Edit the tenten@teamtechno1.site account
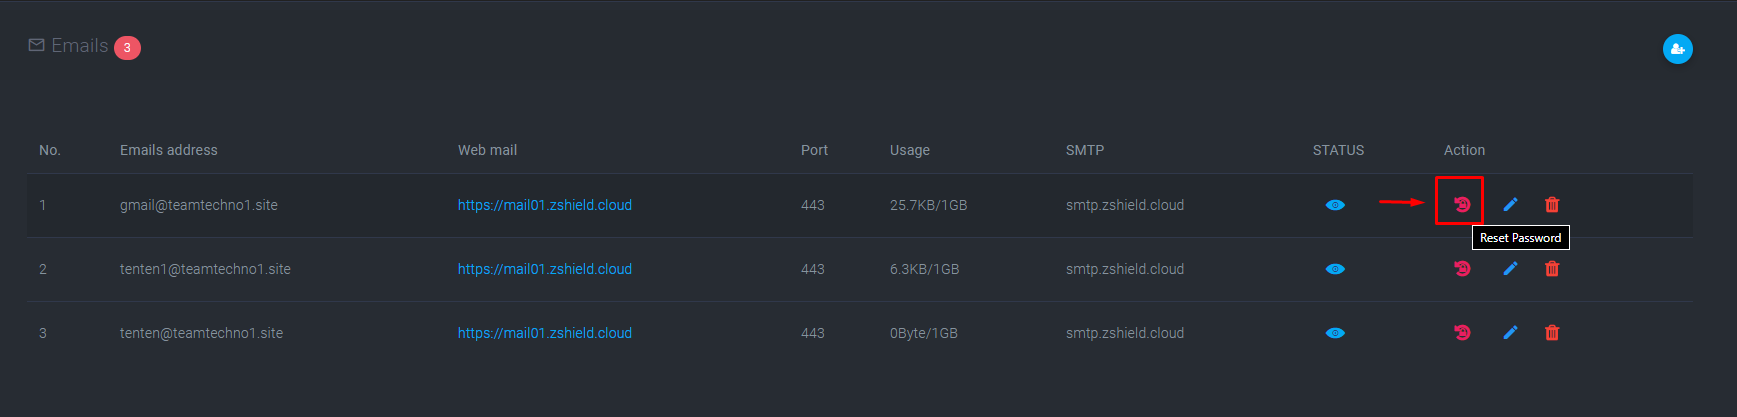1737x417 pixels. (x=1510, y=332)
